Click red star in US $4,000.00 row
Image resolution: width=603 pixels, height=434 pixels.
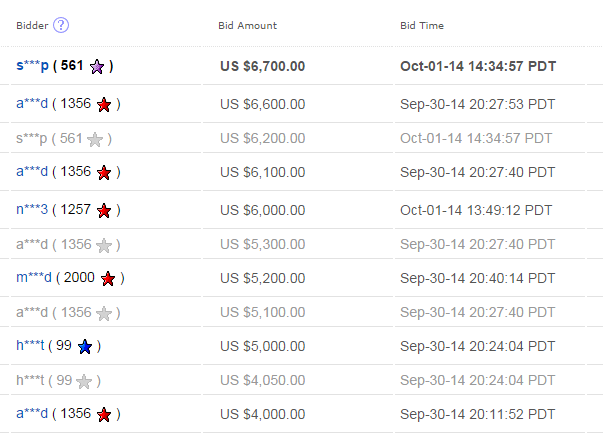coord(104,415)
